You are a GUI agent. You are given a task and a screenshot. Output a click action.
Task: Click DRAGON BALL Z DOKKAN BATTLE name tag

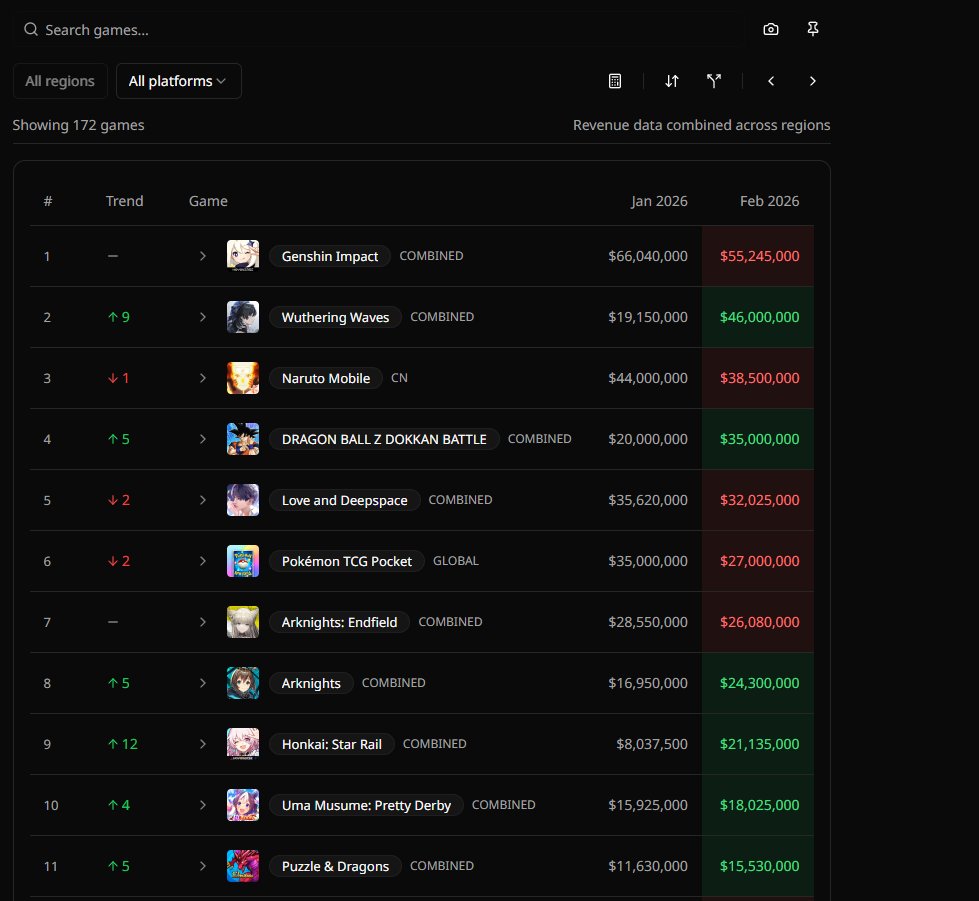click(384, 439)
